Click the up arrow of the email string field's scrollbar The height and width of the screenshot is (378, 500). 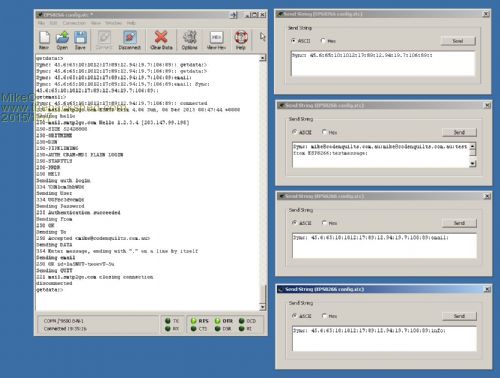(473, 146)
